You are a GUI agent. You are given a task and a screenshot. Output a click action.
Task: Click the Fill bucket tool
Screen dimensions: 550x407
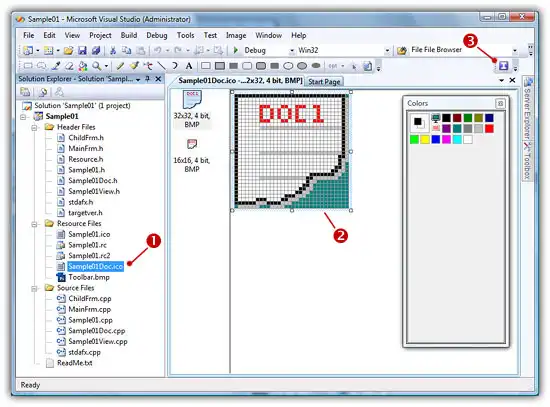click(83, 66)
